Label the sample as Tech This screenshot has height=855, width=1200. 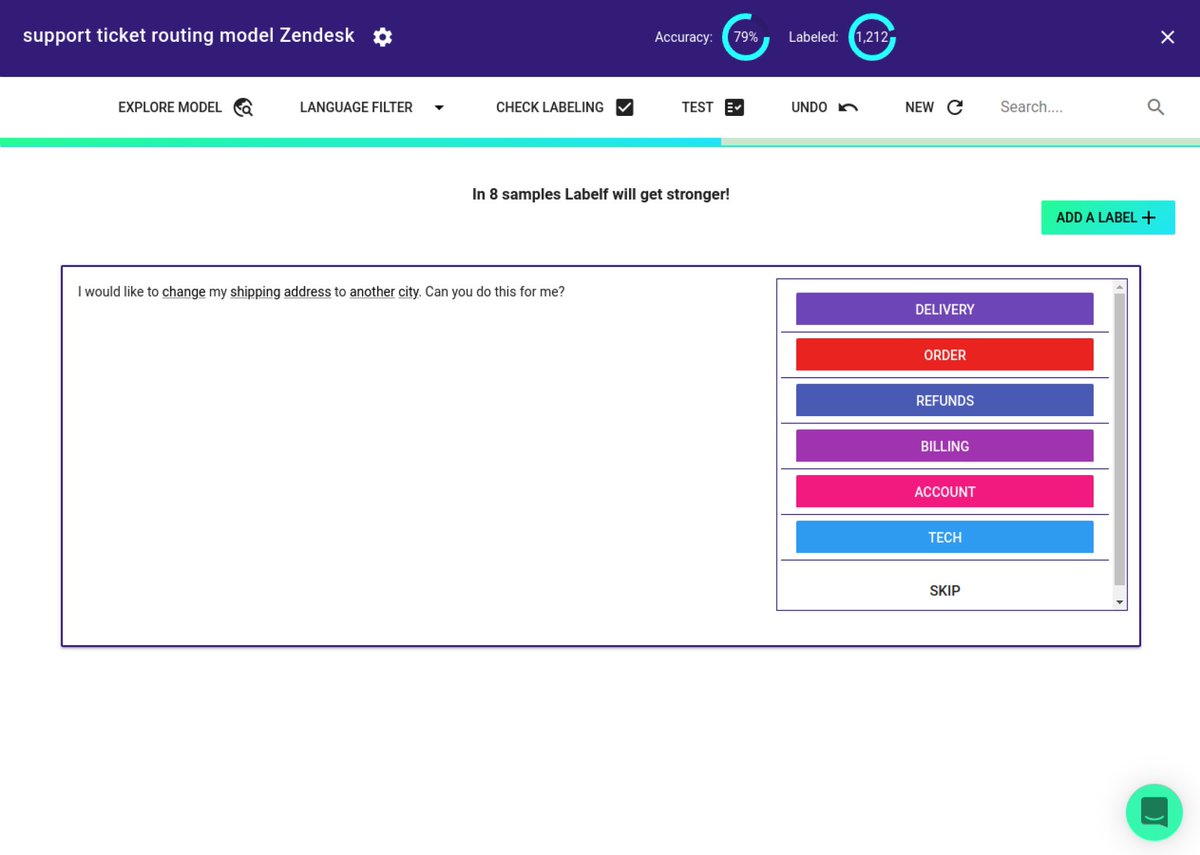[x=945, y=537]
